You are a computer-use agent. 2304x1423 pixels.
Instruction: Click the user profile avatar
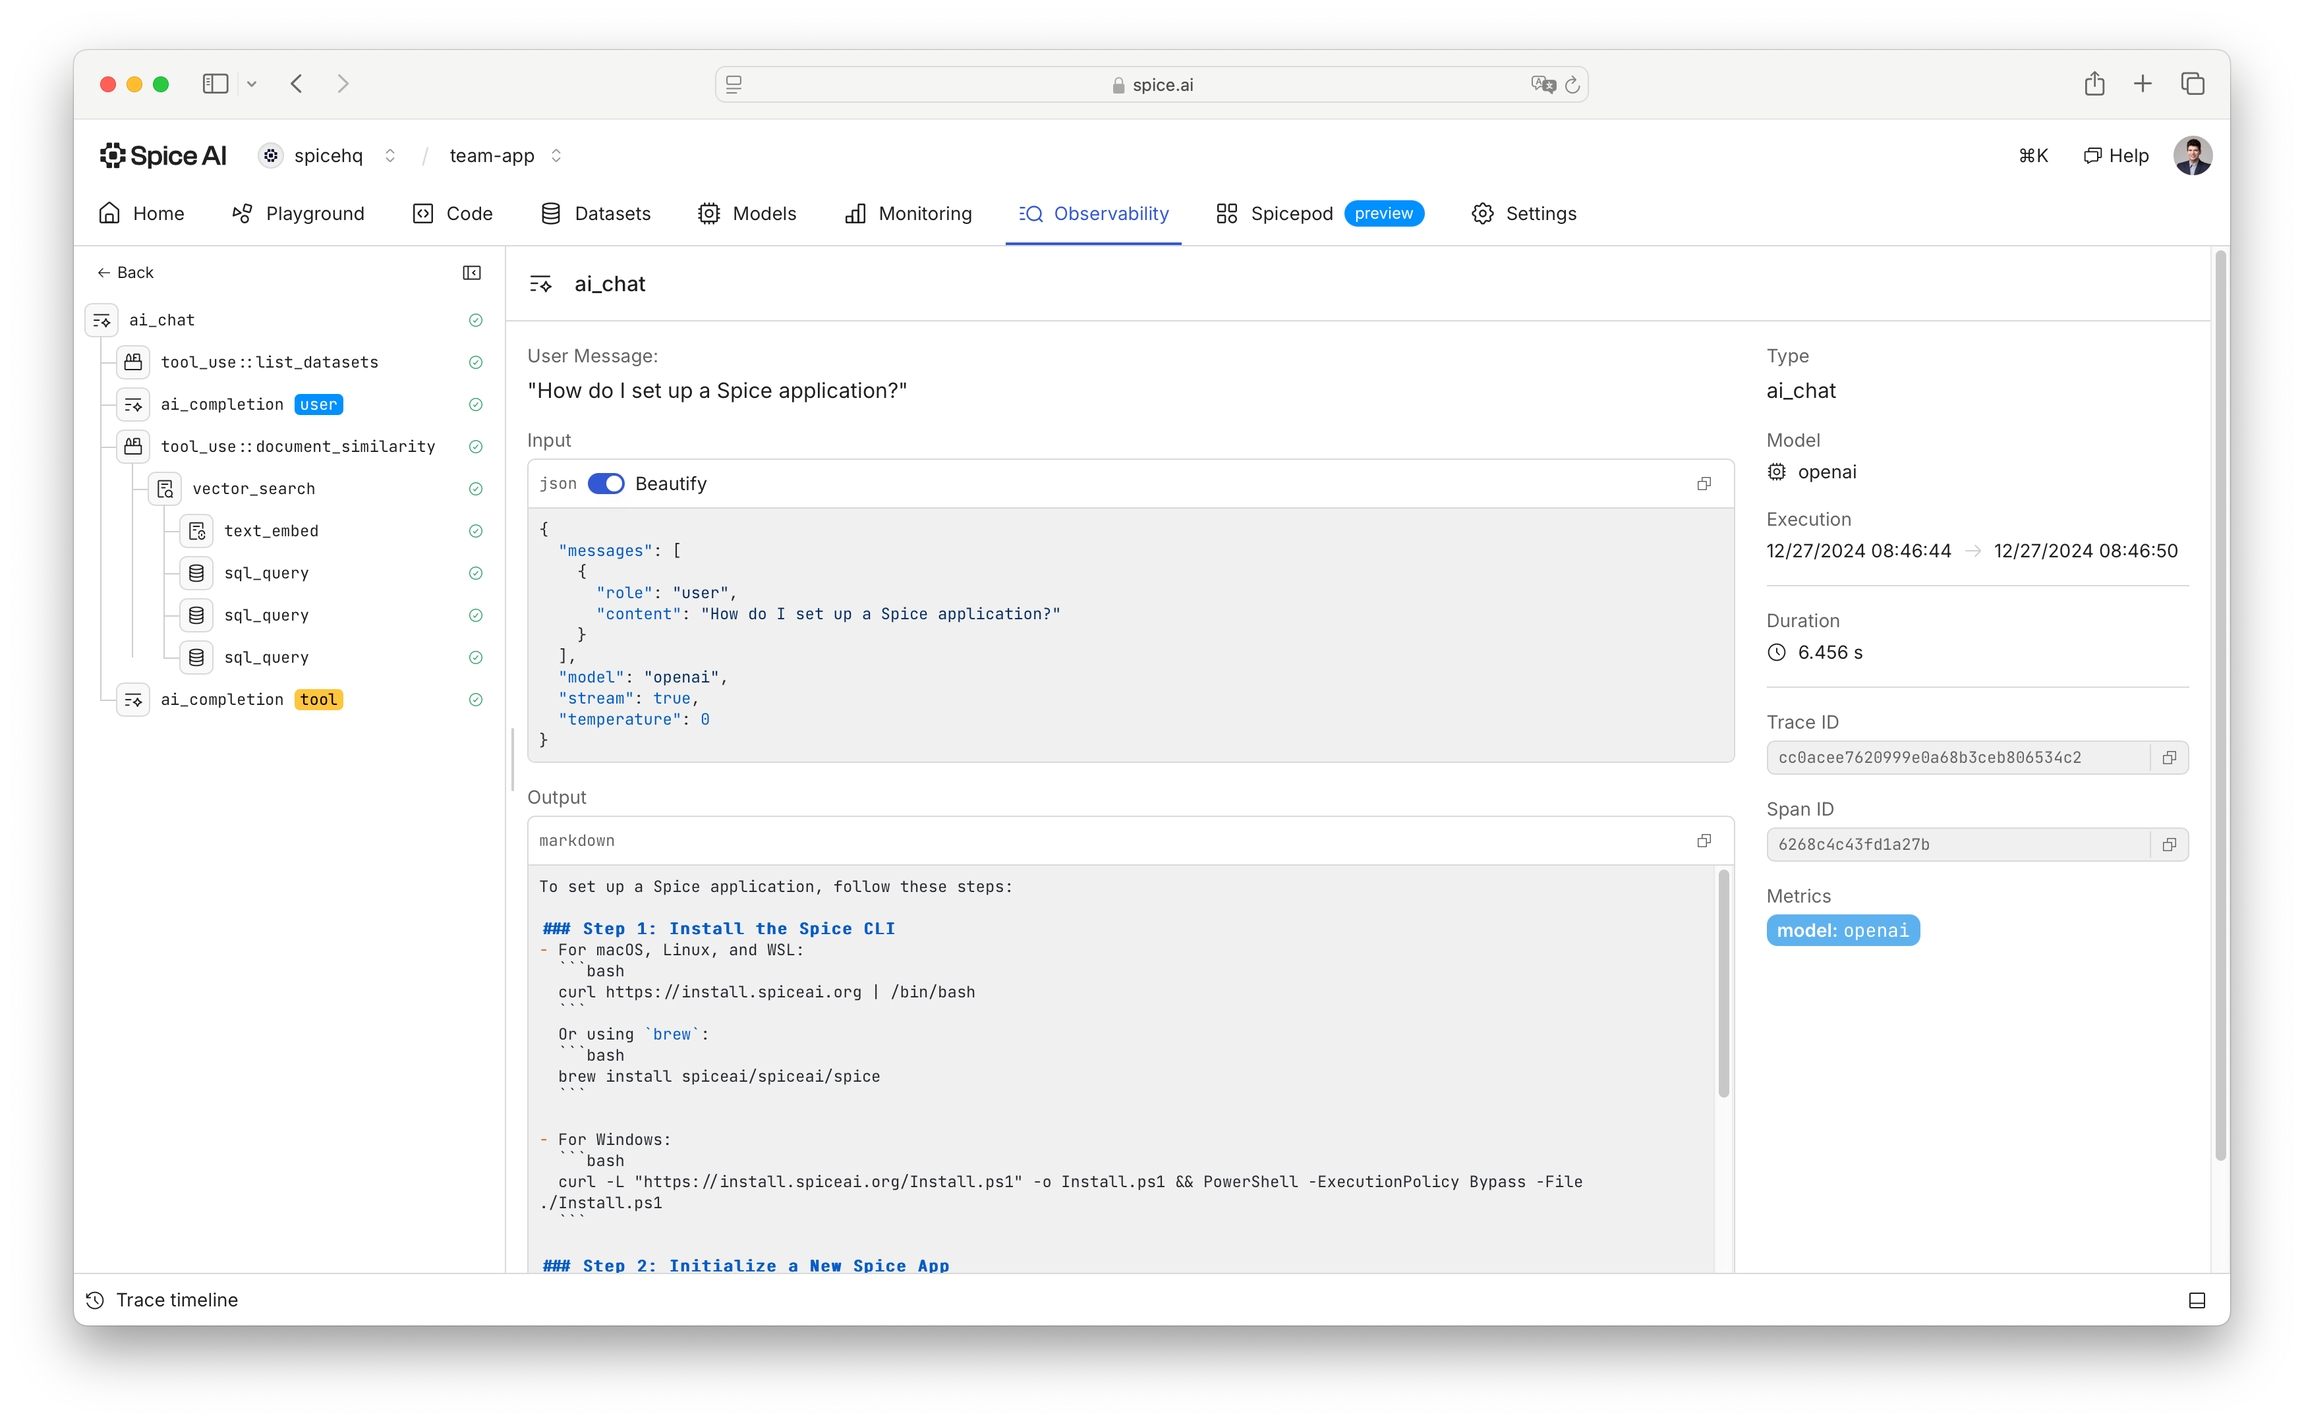[x=2192, y=156]
